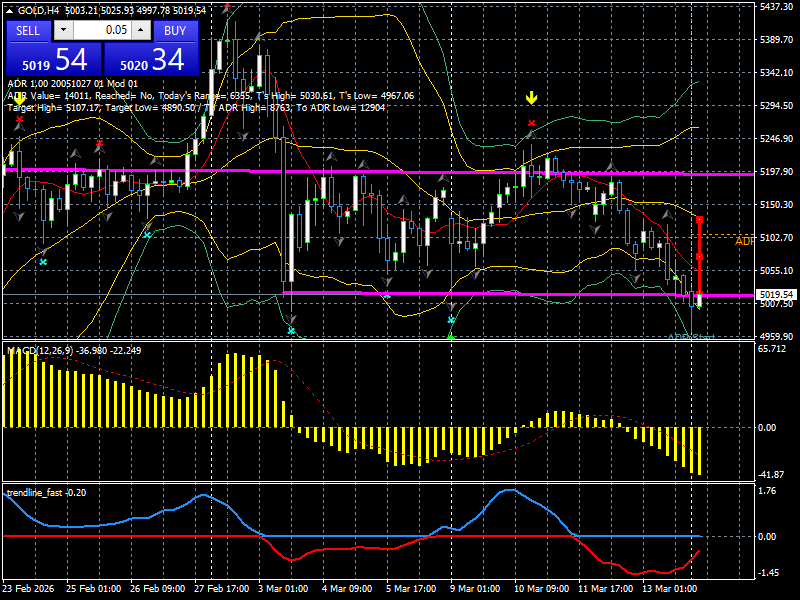Click the '3 Mar 01:00' time axis label
The height and width of the screenshot is (600, 800).
(283, 588)
